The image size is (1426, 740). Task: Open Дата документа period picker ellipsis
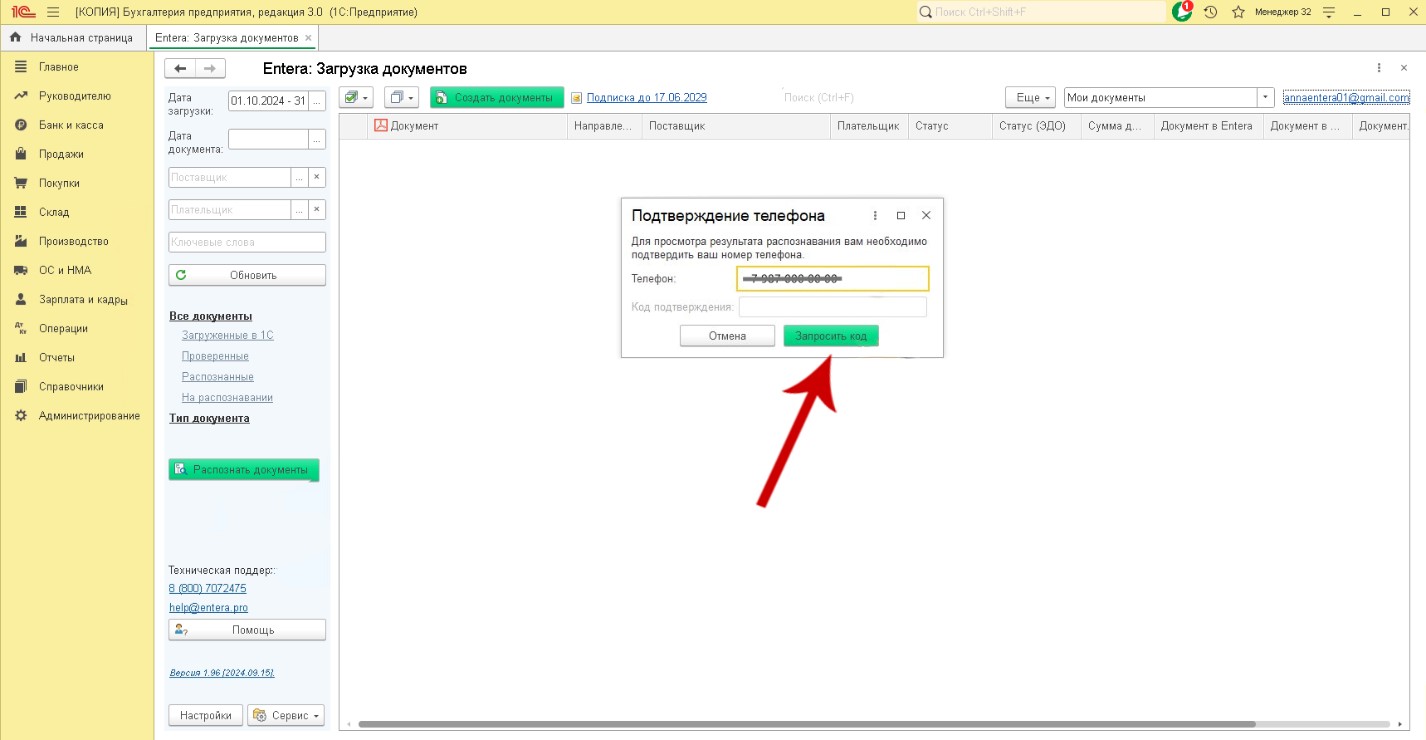point(318,139)
